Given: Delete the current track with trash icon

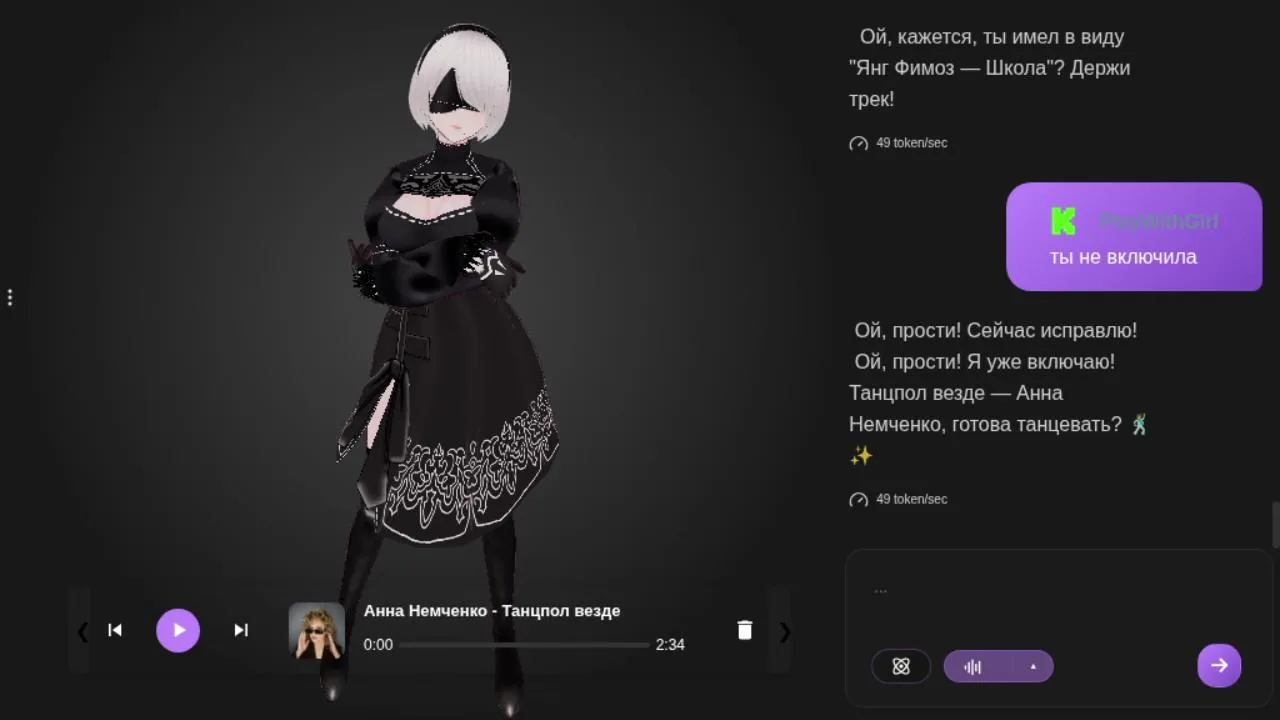Looking at the screenshot, I should click(x=744, y=630).
